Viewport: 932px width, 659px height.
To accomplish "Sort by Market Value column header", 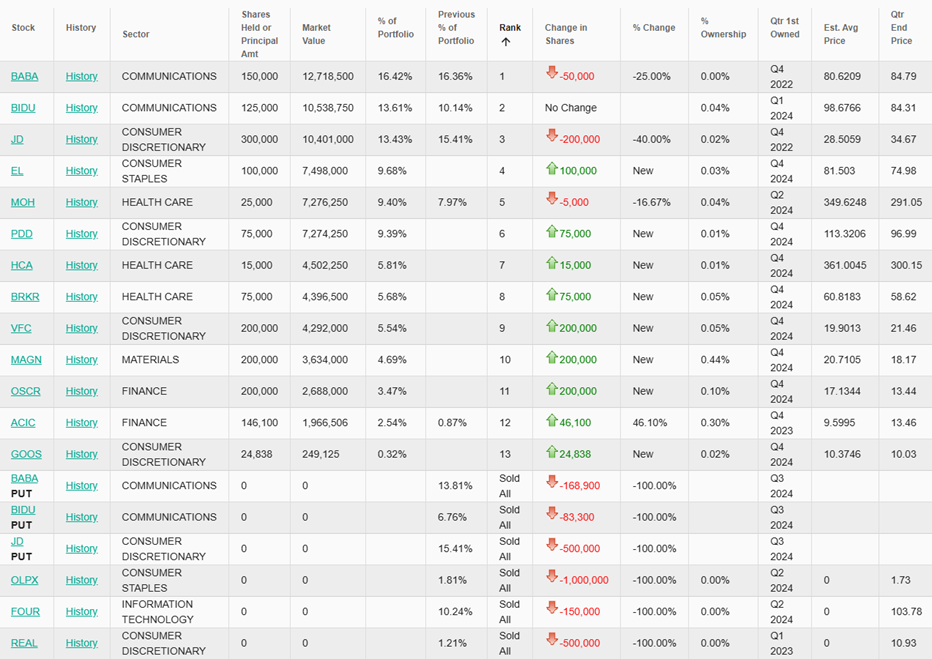I will (x=316, y=34).
